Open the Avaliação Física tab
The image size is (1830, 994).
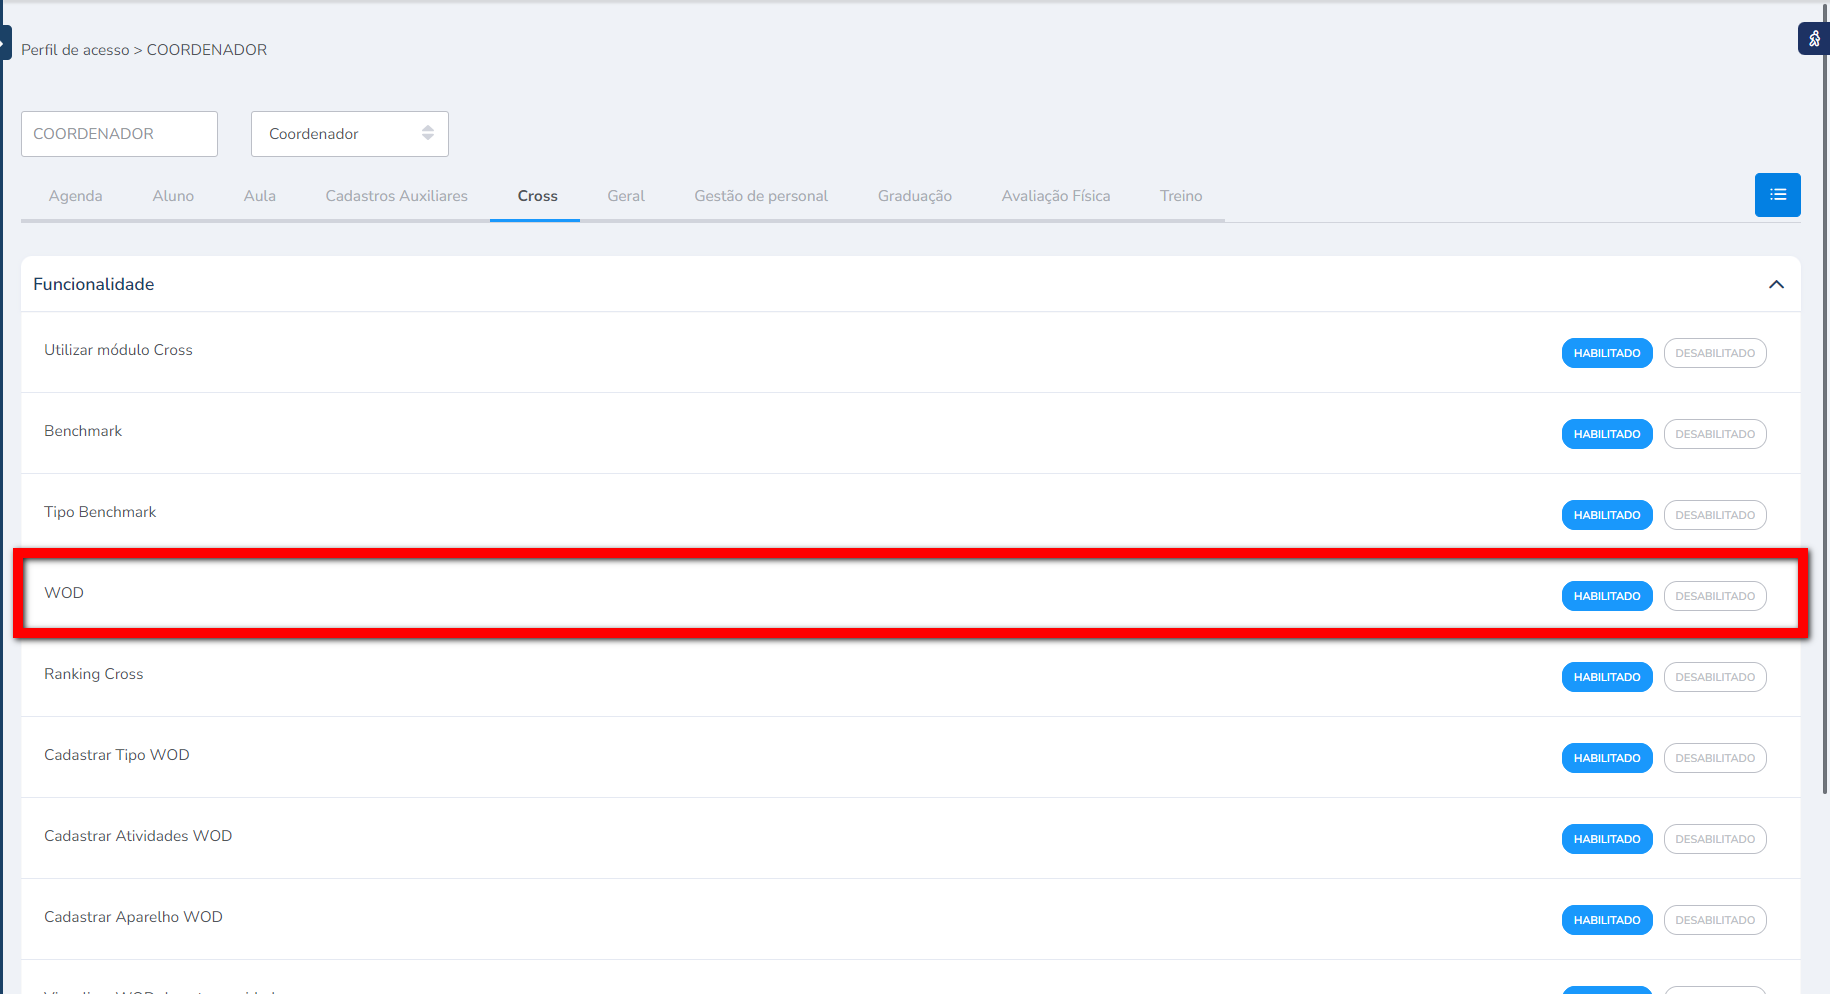tap(1055, 196)
